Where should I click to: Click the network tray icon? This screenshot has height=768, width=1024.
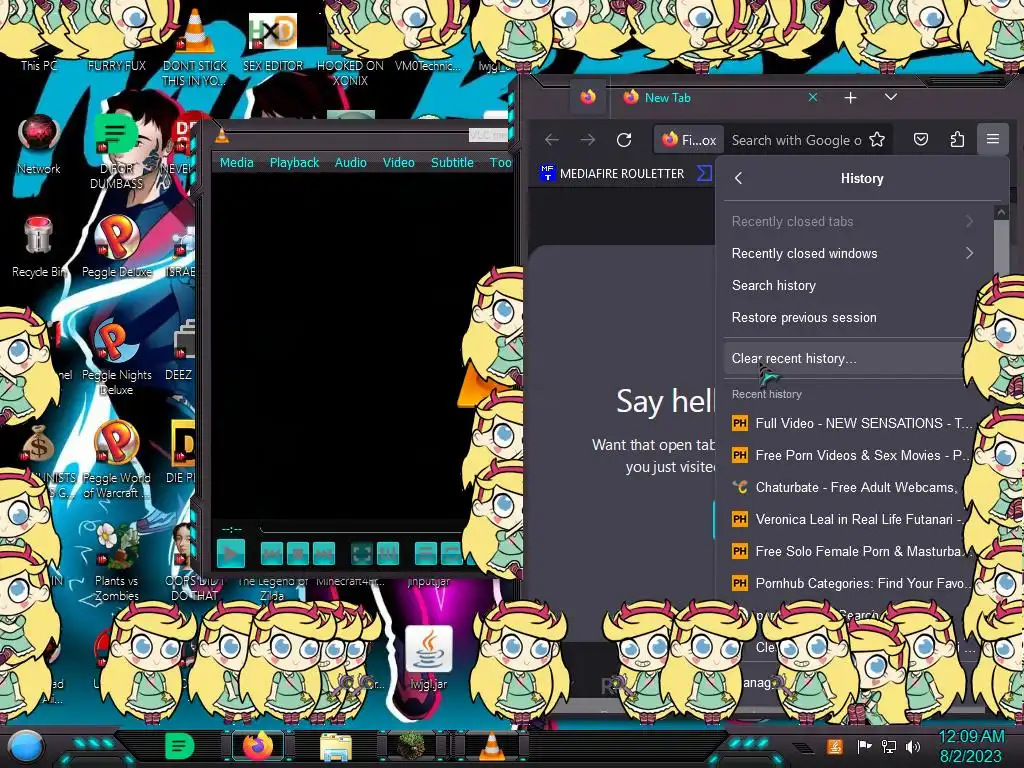click(889, 746)
